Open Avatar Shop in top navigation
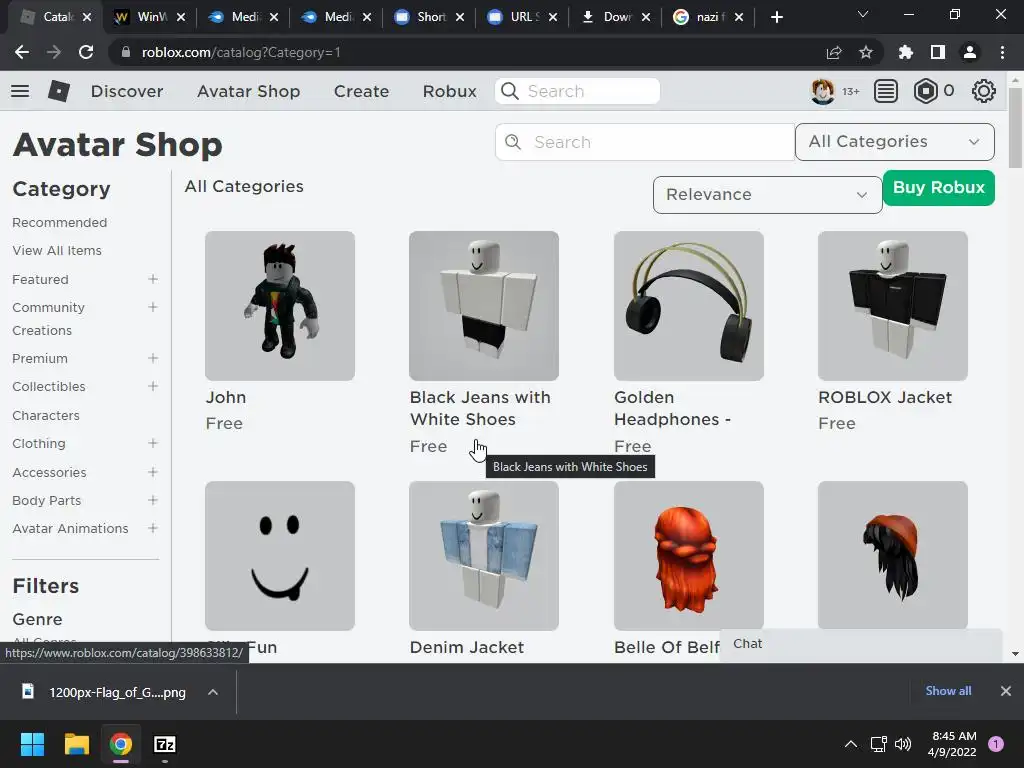Viewport: 1024px width, 768px height. click(249, 91)
